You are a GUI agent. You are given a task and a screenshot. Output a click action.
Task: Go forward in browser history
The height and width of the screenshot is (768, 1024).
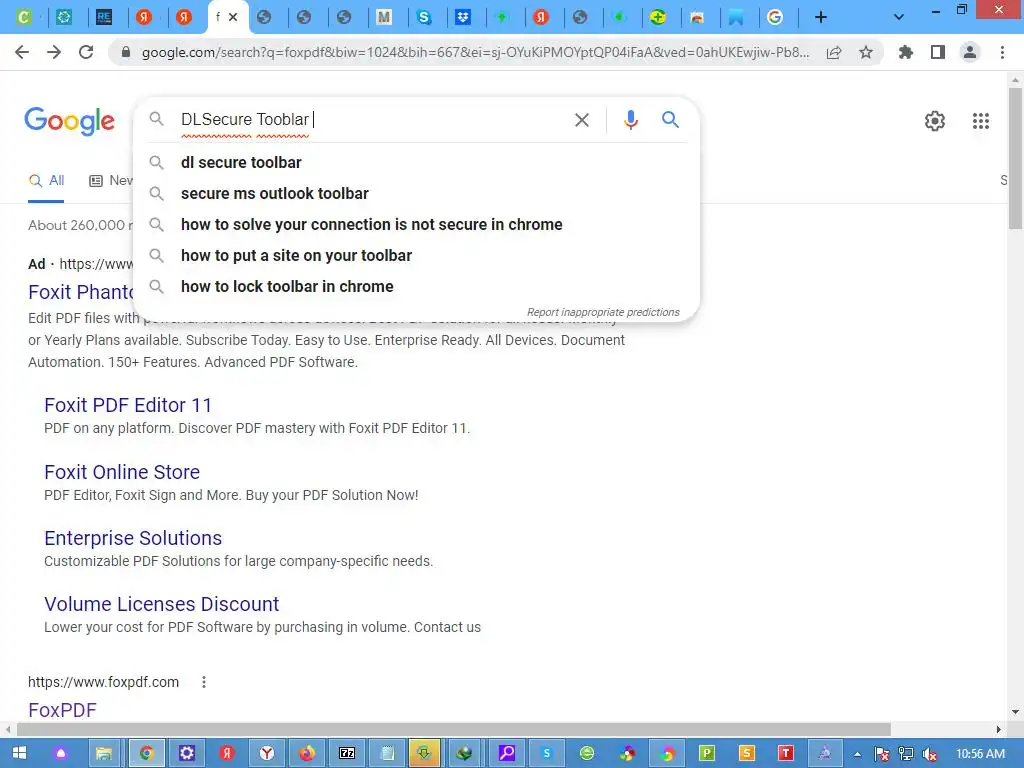click(54, 52)
